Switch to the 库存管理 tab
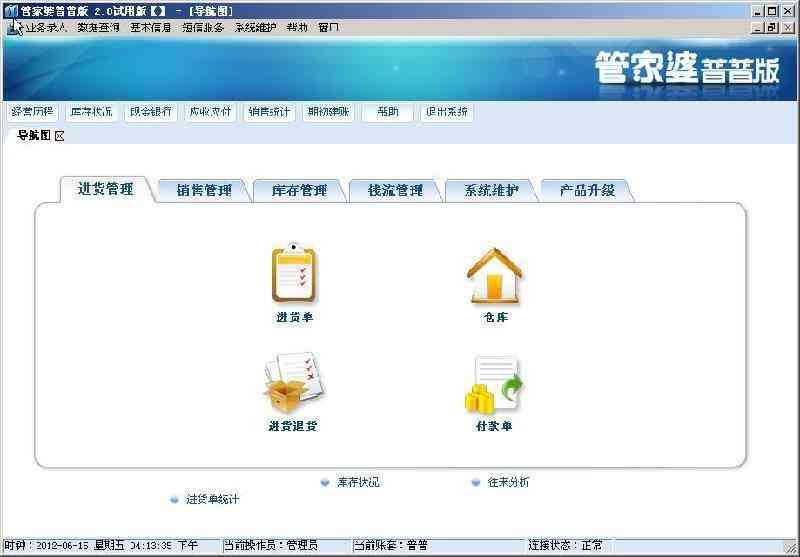This screenshot has width=800, height=557. click(299, 190)
